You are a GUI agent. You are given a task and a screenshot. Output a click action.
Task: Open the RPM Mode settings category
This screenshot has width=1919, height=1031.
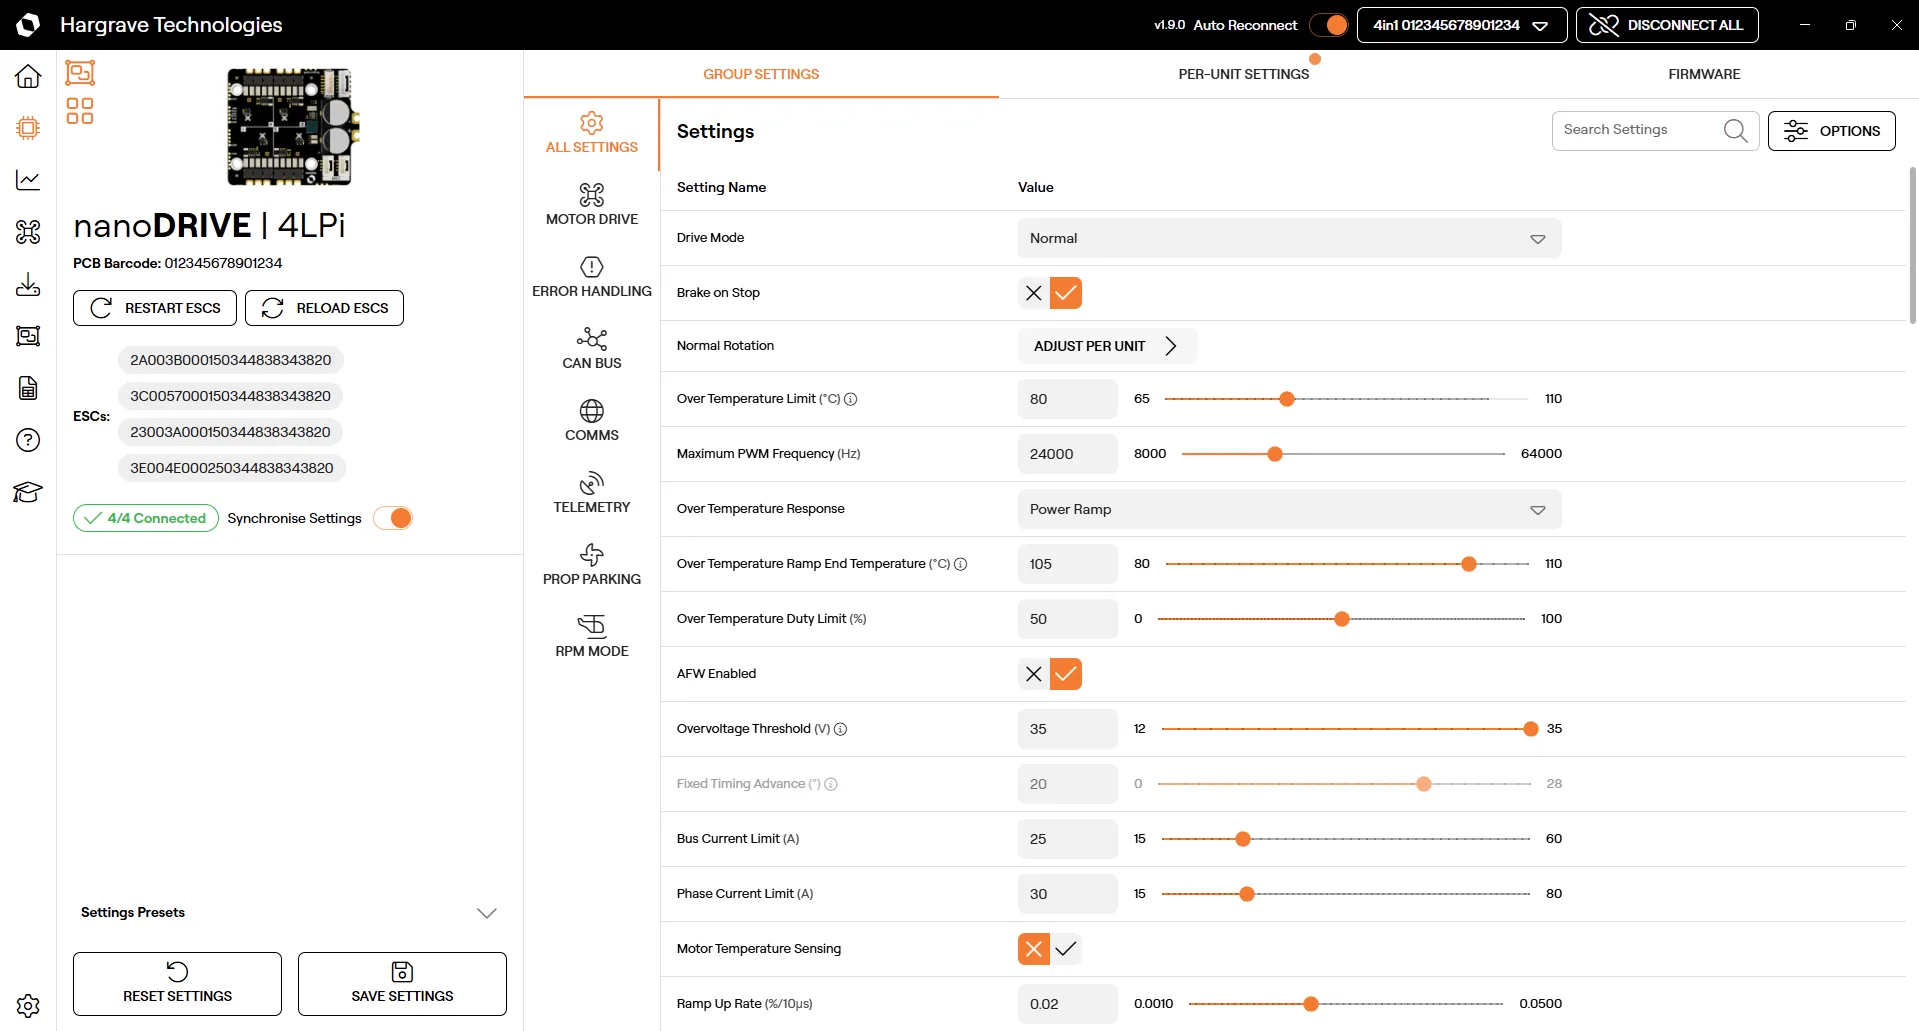click(x=592, y=637)
